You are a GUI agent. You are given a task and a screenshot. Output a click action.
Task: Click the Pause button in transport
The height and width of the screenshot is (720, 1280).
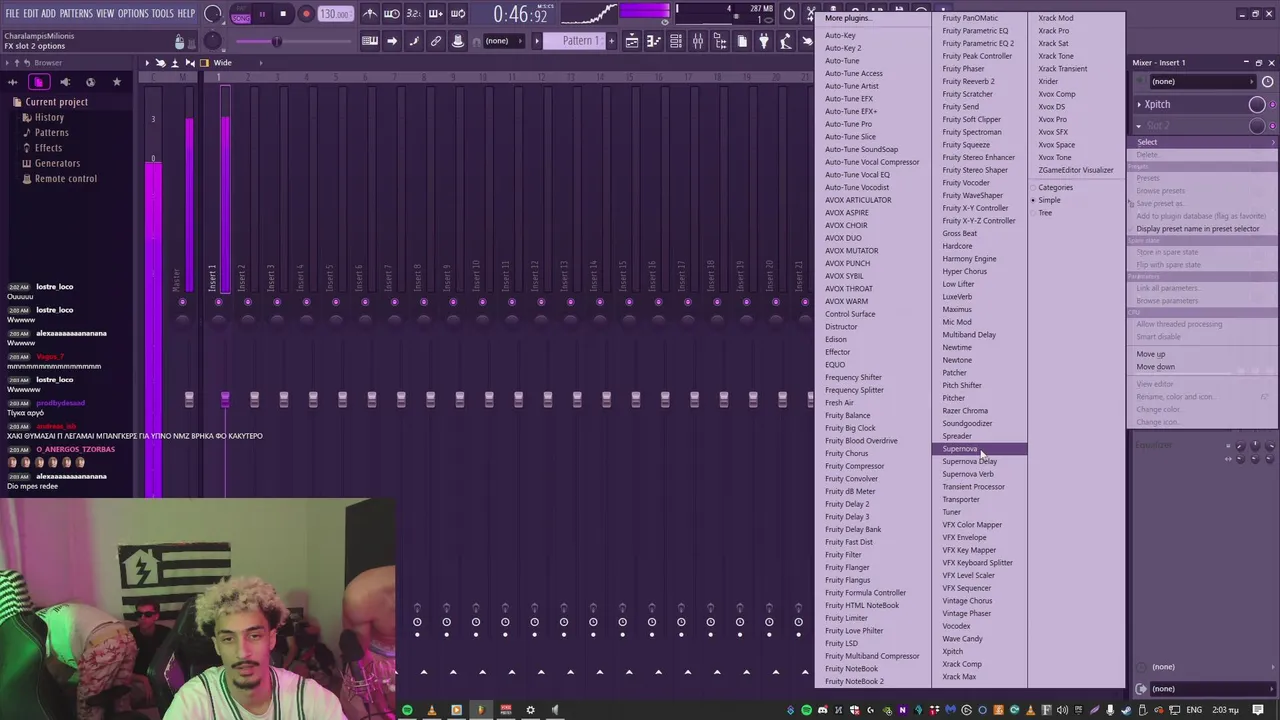[262, 14]
